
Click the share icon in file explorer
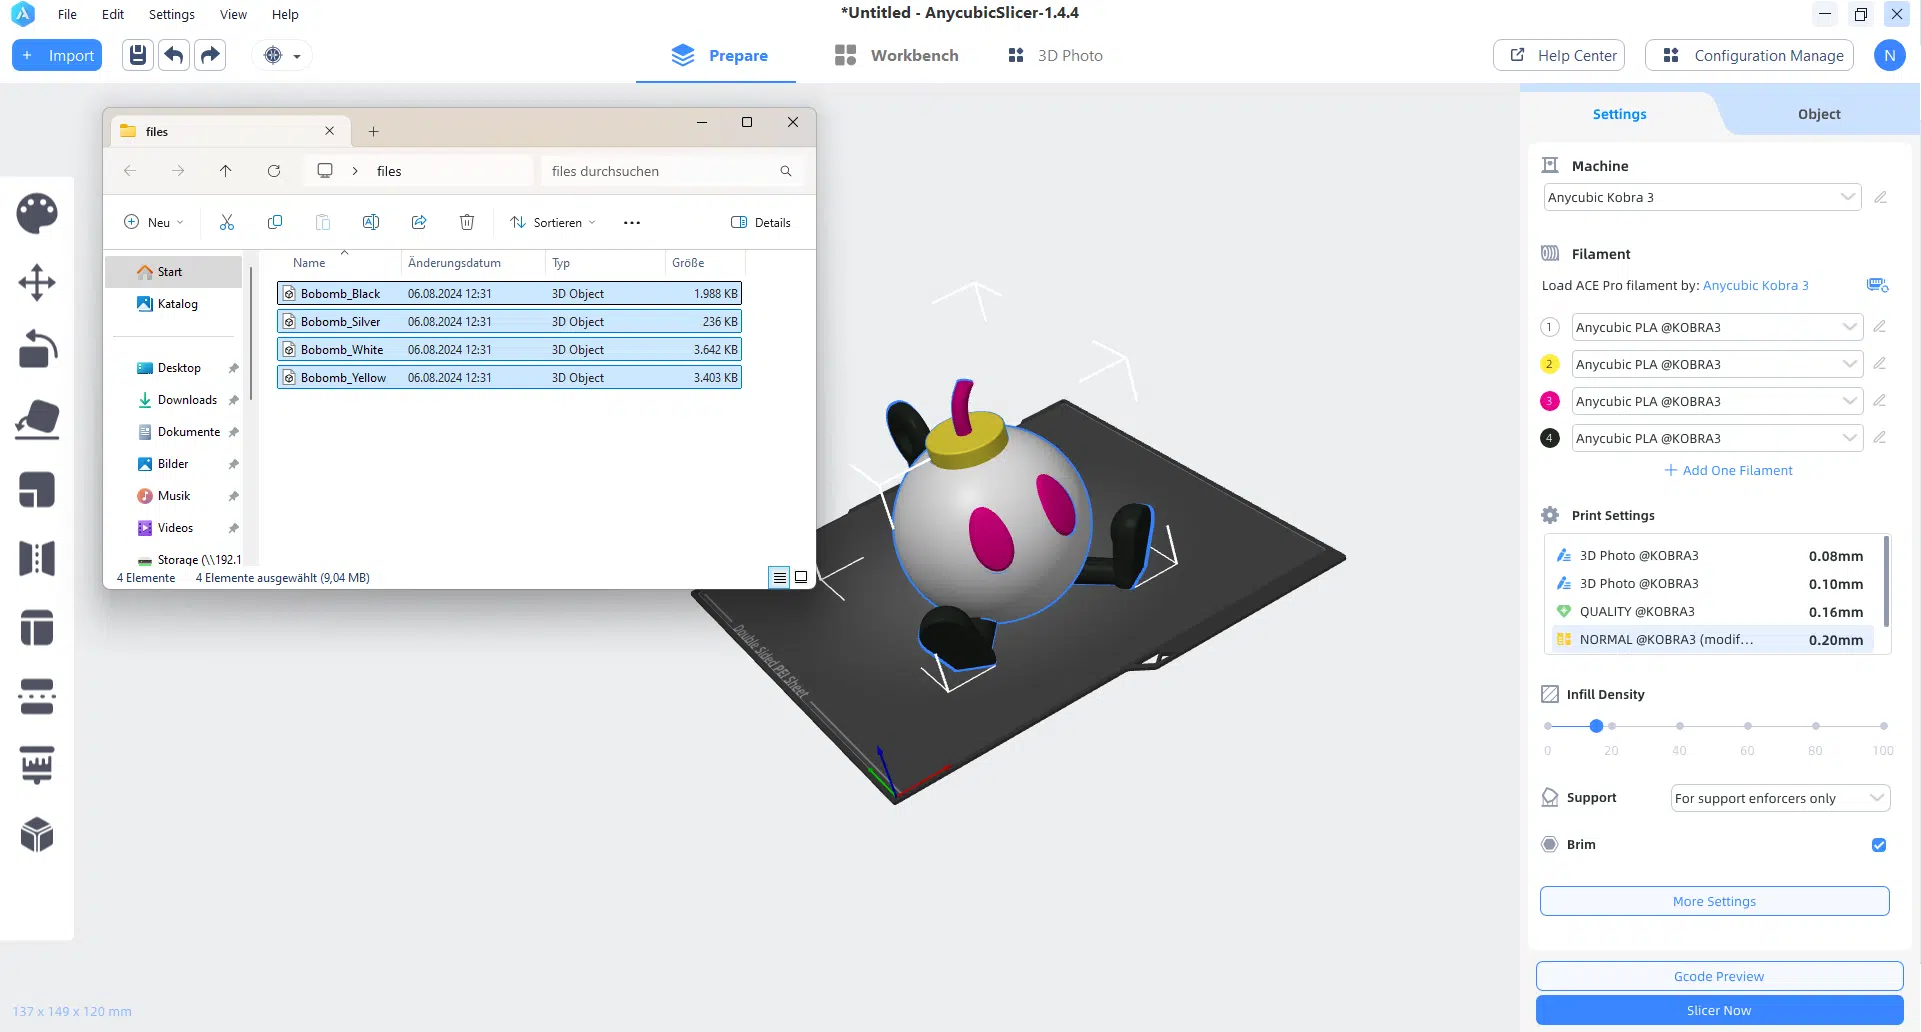[x=419, y=222]
